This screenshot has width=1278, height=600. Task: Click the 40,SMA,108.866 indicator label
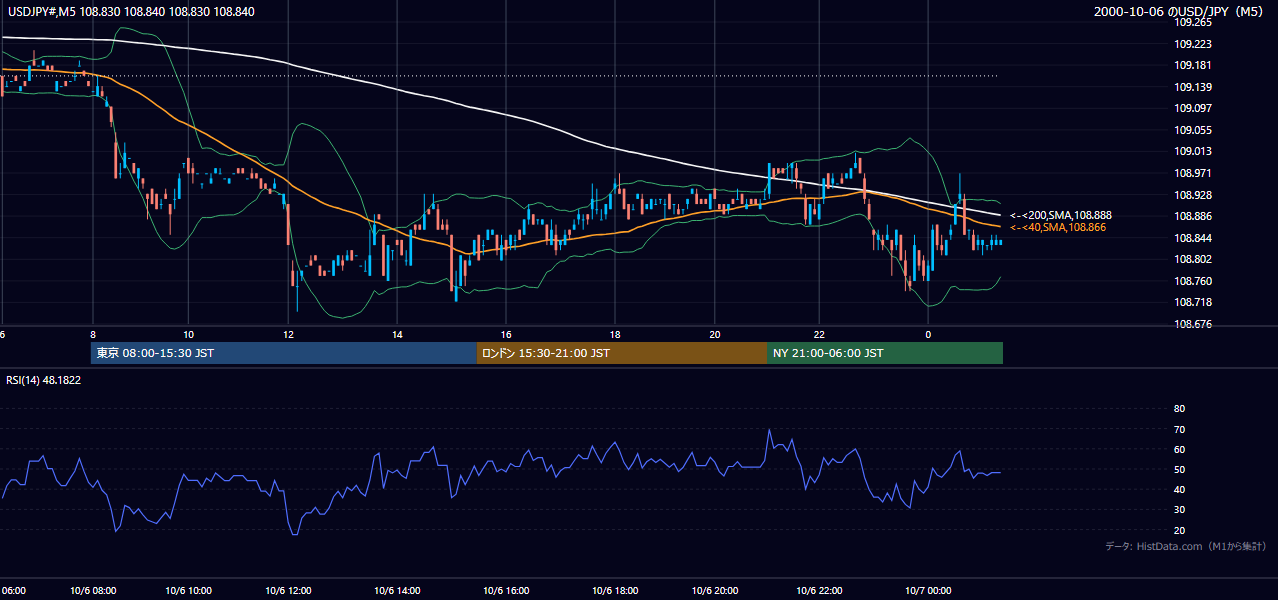[1058, 228]
